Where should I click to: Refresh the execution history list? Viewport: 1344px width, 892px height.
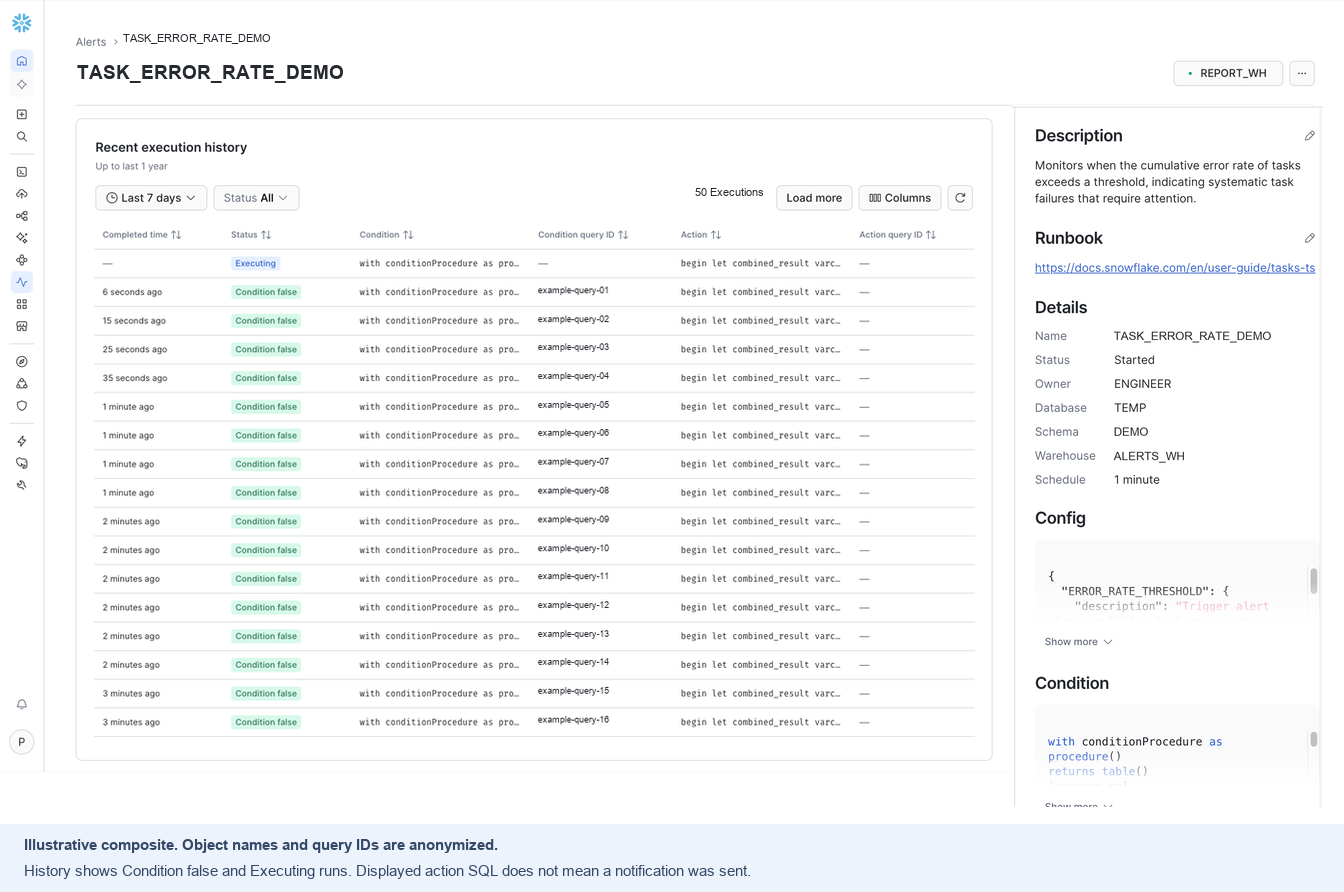pos(960,198)
